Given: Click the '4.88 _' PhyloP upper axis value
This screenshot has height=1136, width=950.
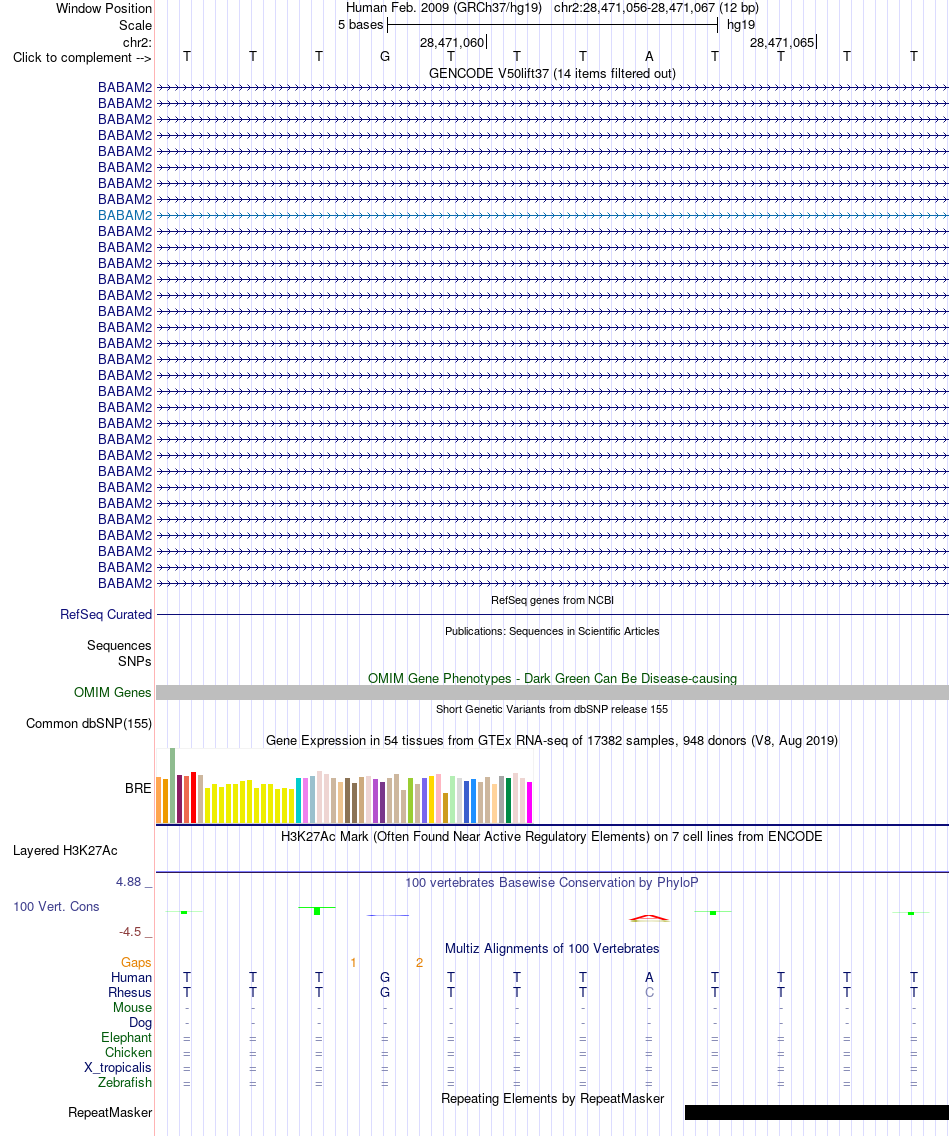Looking at the screenshot, I should click(x=134, y=882).
